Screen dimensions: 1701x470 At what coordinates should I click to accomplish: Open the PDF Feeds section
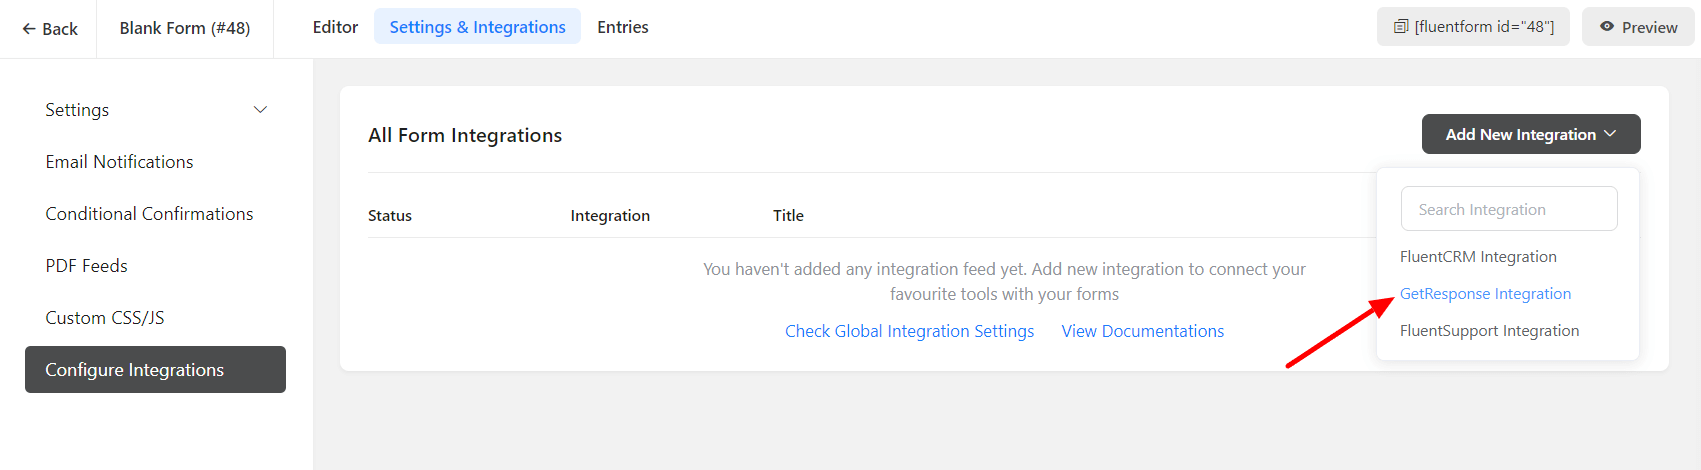click(86, 266)
